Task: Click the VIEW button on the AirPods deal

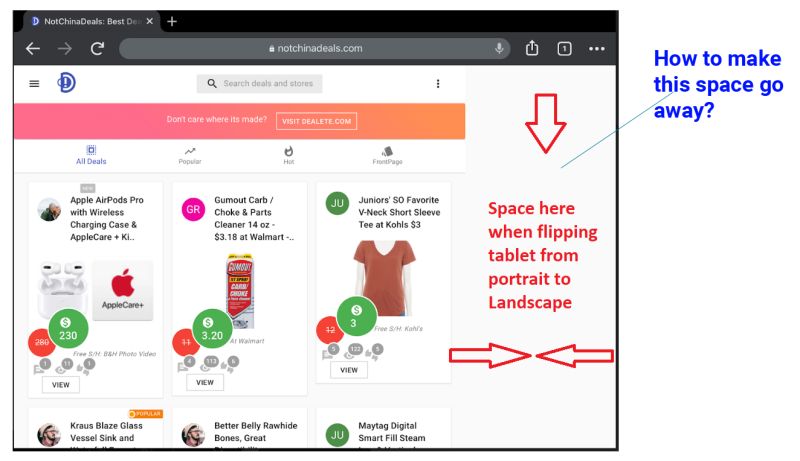Action: (61, 385)
